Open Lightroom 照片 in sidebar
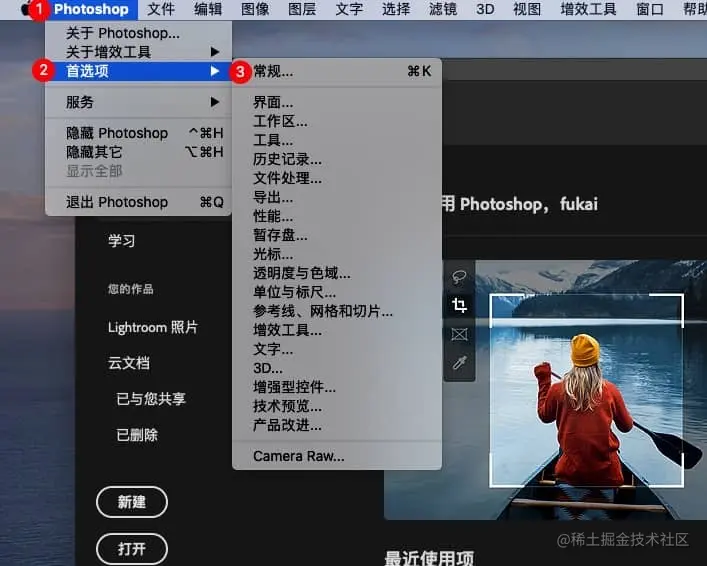 153,327
